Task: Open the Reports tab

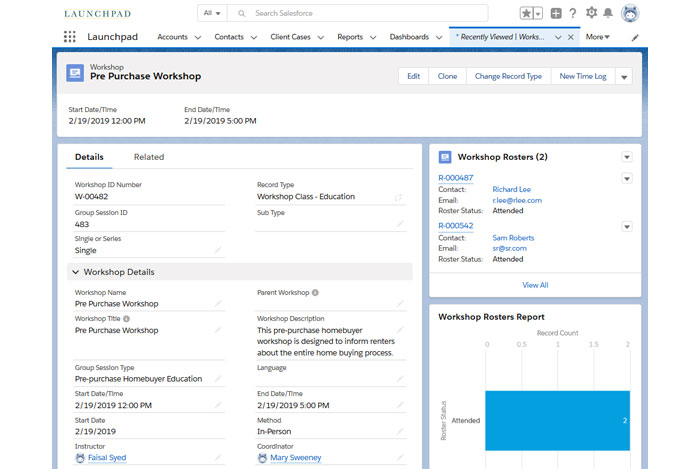Action: click(x=350, y=37)
